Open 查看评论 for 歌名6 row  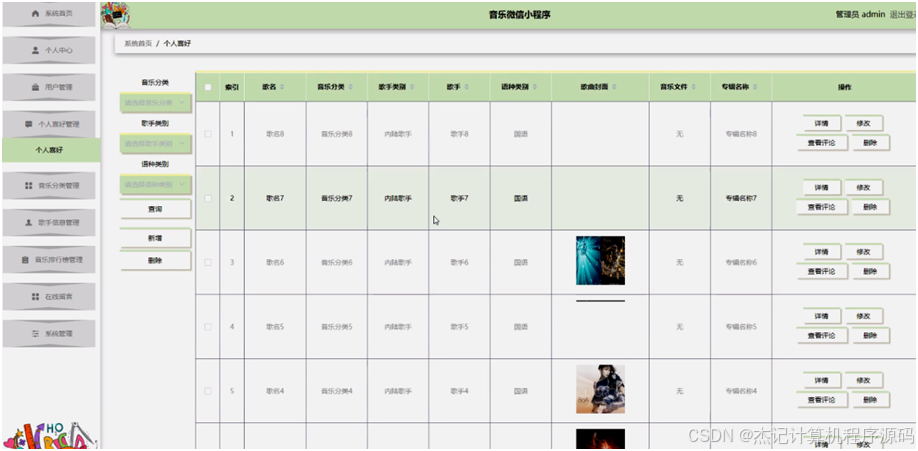(822, 272)
